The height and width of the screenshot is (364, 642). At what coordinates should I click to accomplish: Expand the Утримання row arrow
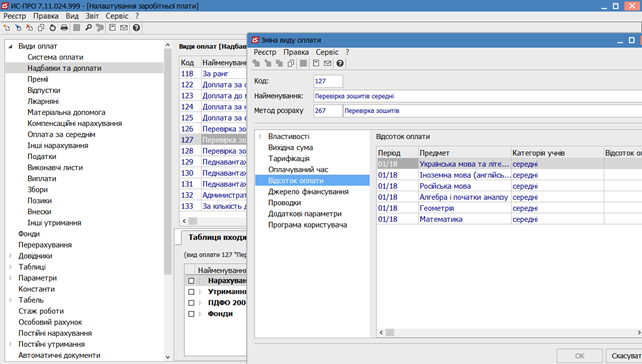click(200, 292)
